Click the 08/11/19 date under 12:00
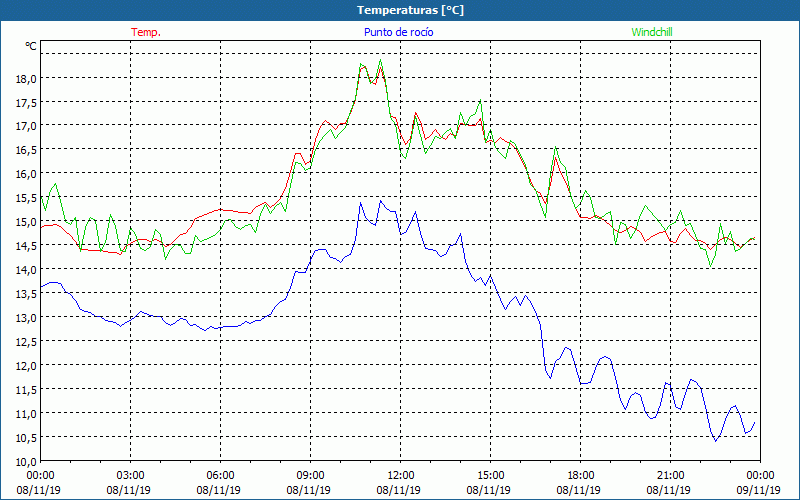800x500 pixels. point(398,490)
